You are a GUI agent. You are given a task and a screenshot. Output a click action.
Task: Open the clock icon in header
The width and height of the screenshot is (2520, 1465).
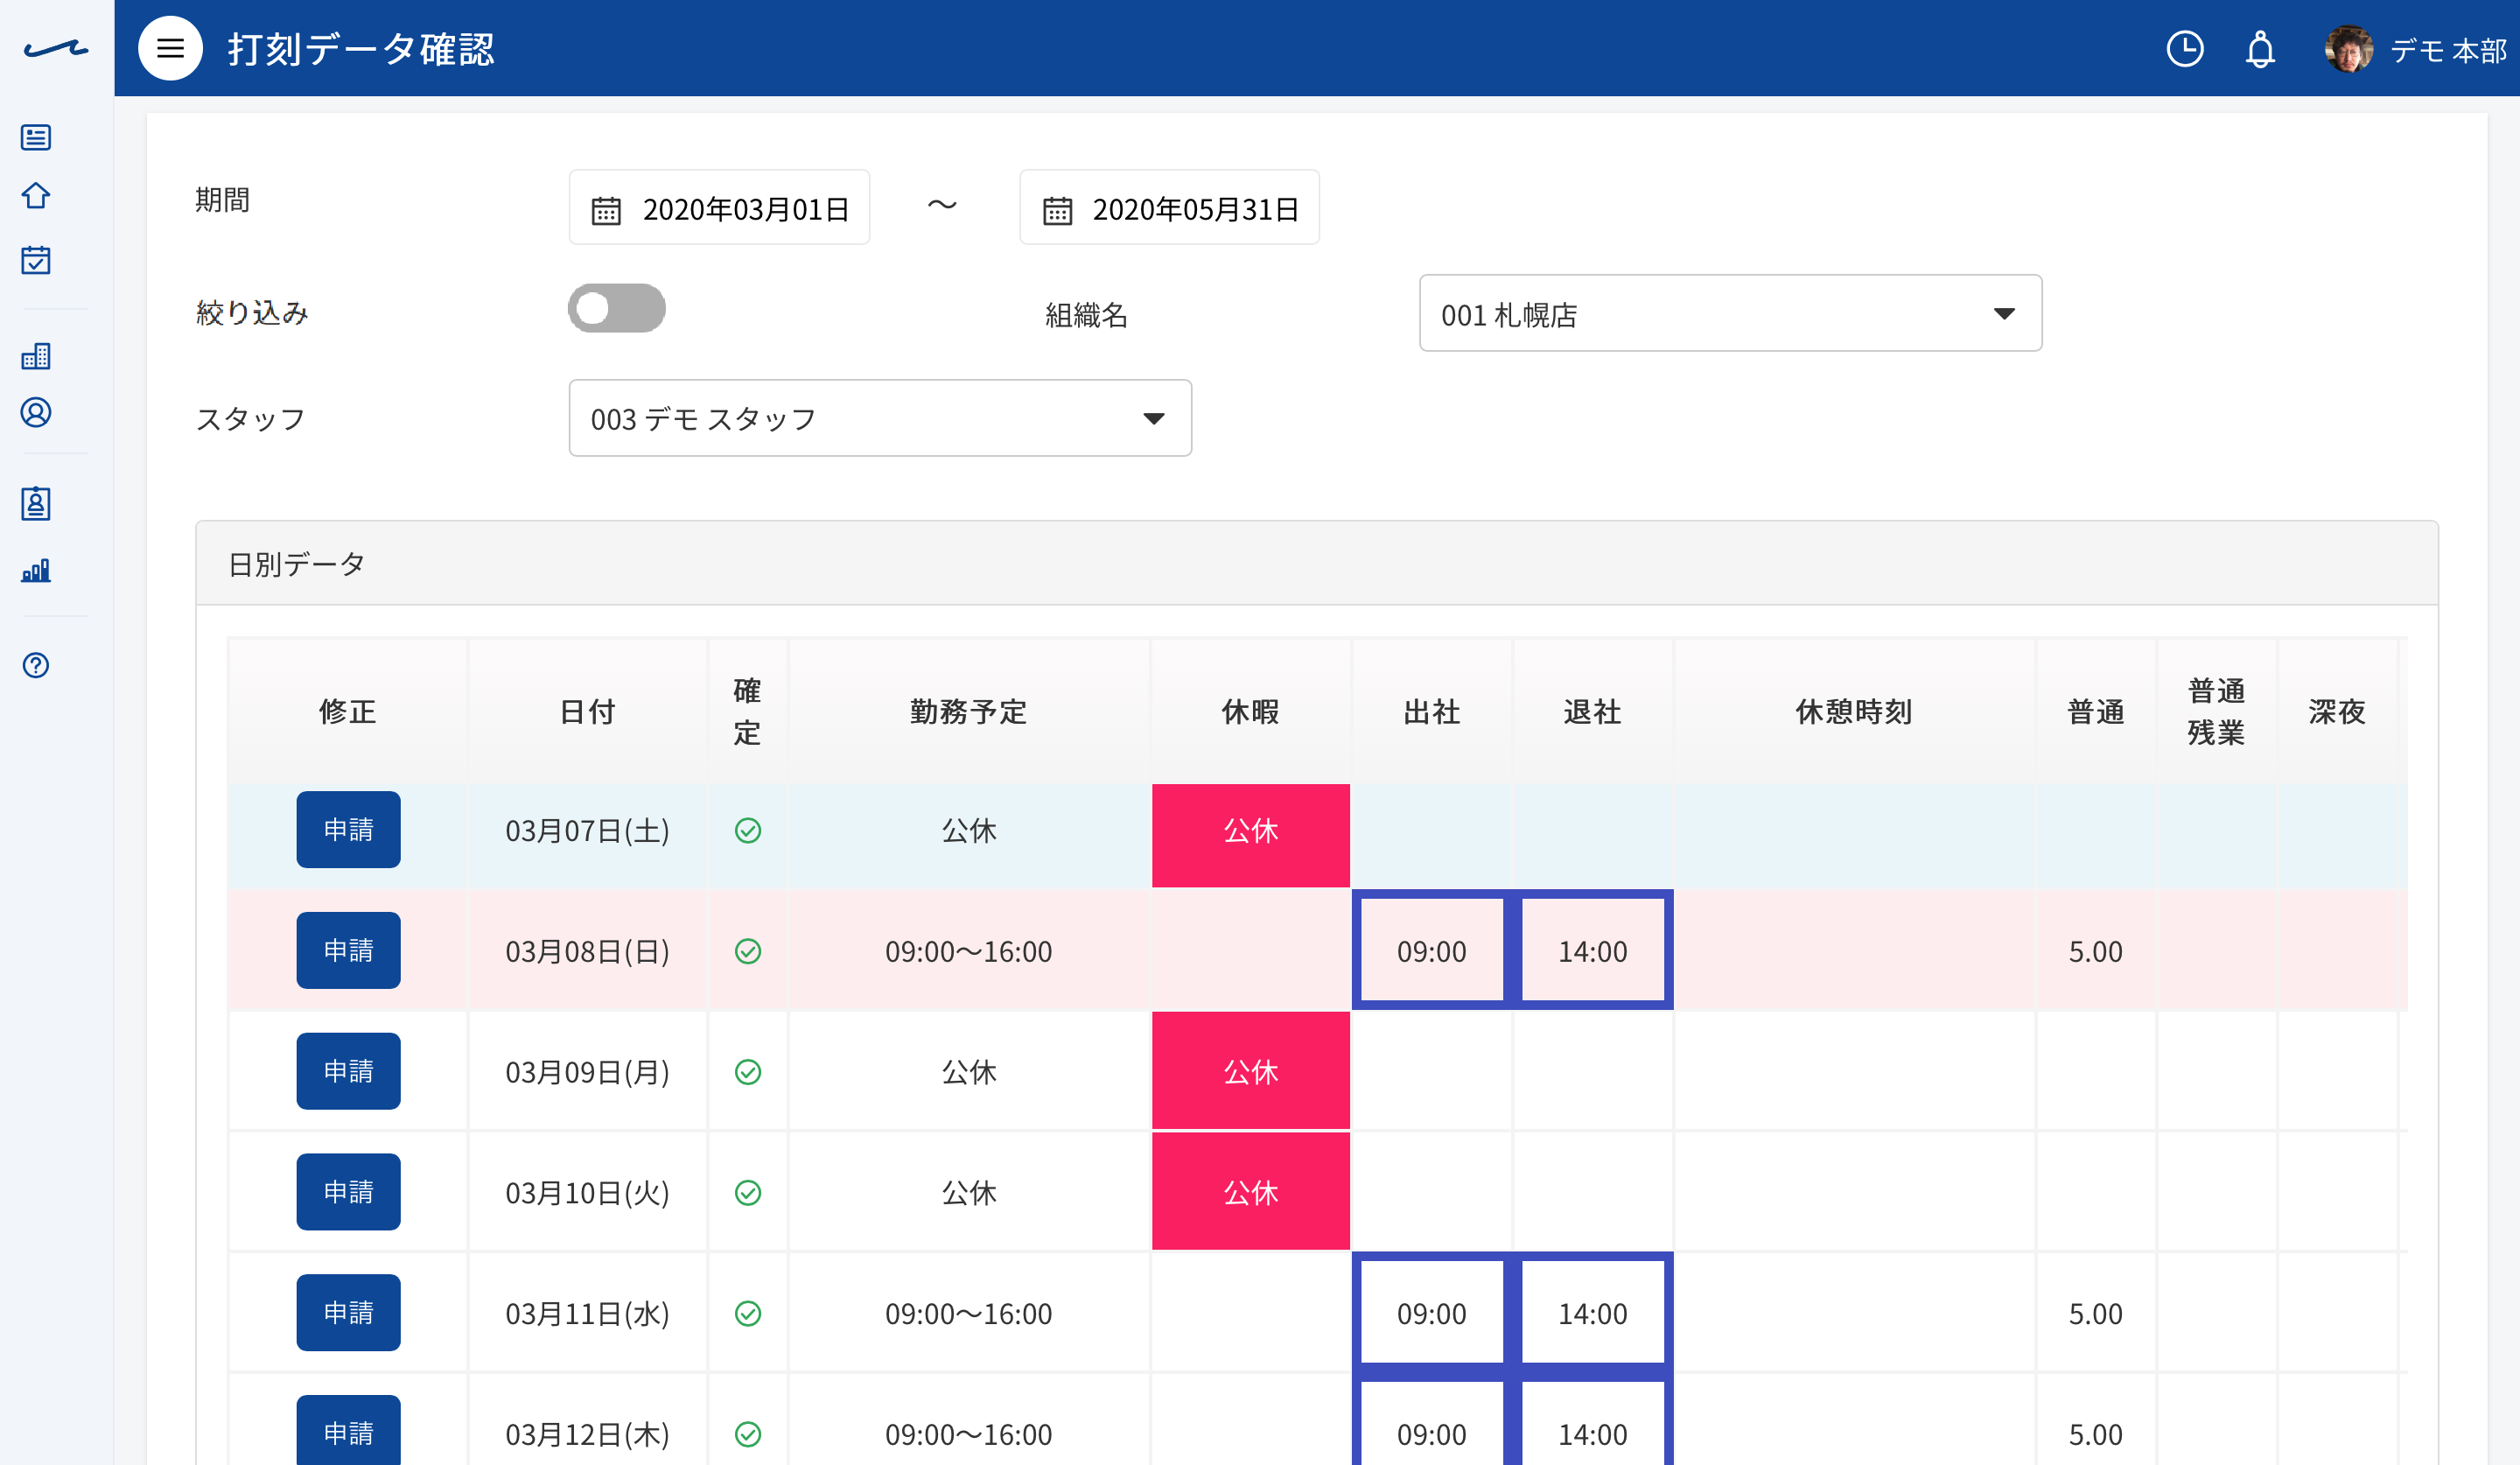coord(2184,48)
